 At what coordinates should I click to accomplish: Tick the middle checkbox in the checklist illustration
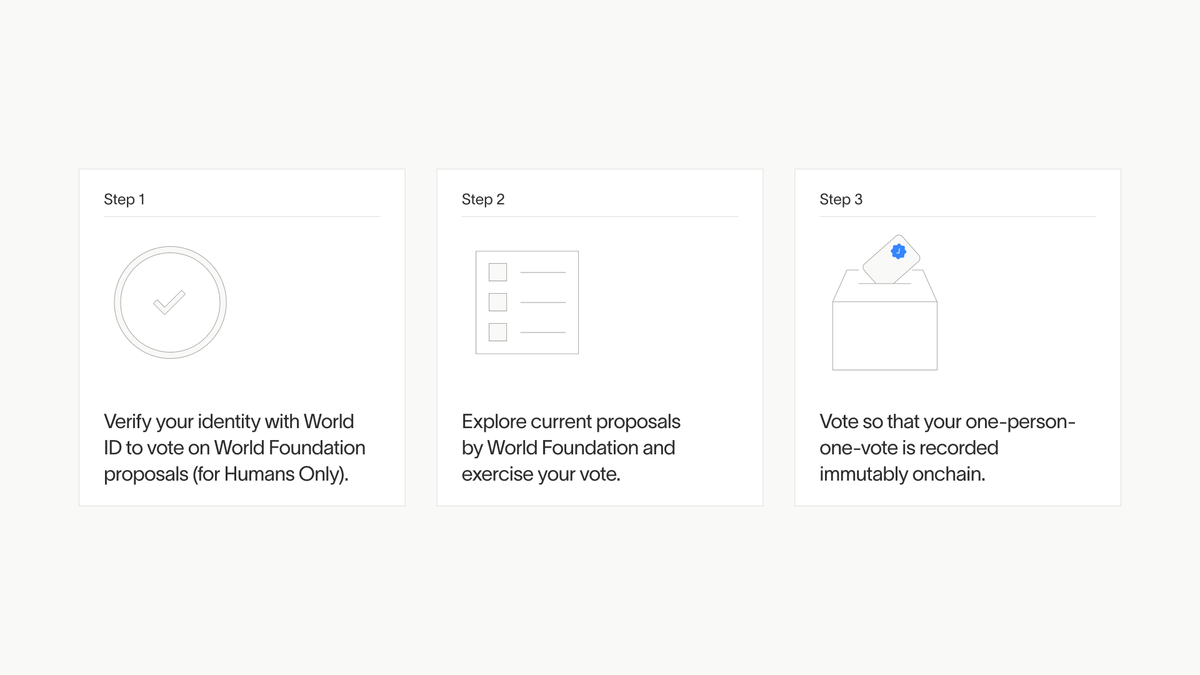tap(497, 302)
